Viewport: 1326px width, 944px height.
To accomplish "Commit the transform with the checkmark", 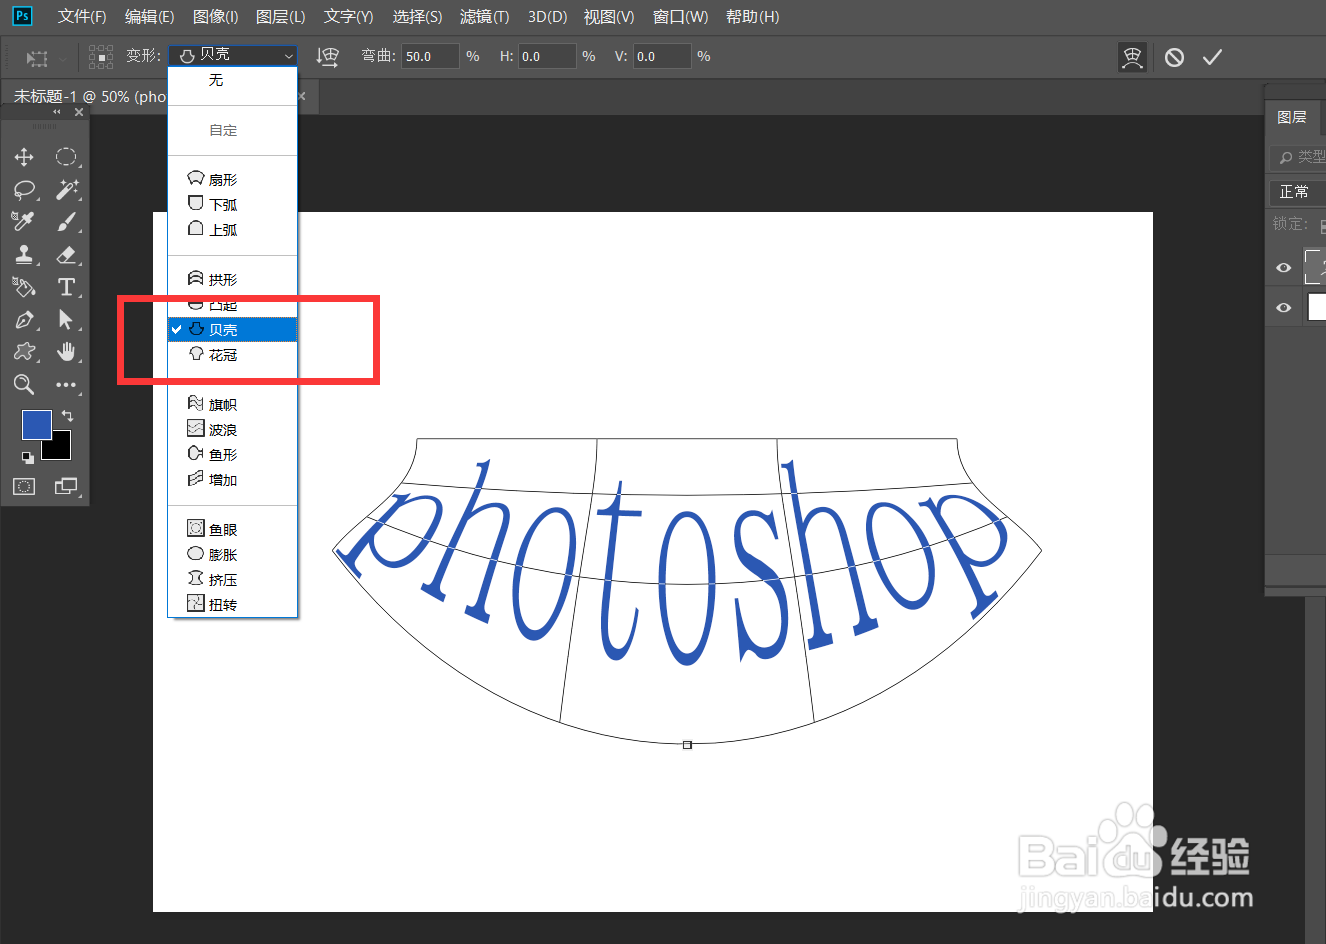I will tap(1212, 57).
